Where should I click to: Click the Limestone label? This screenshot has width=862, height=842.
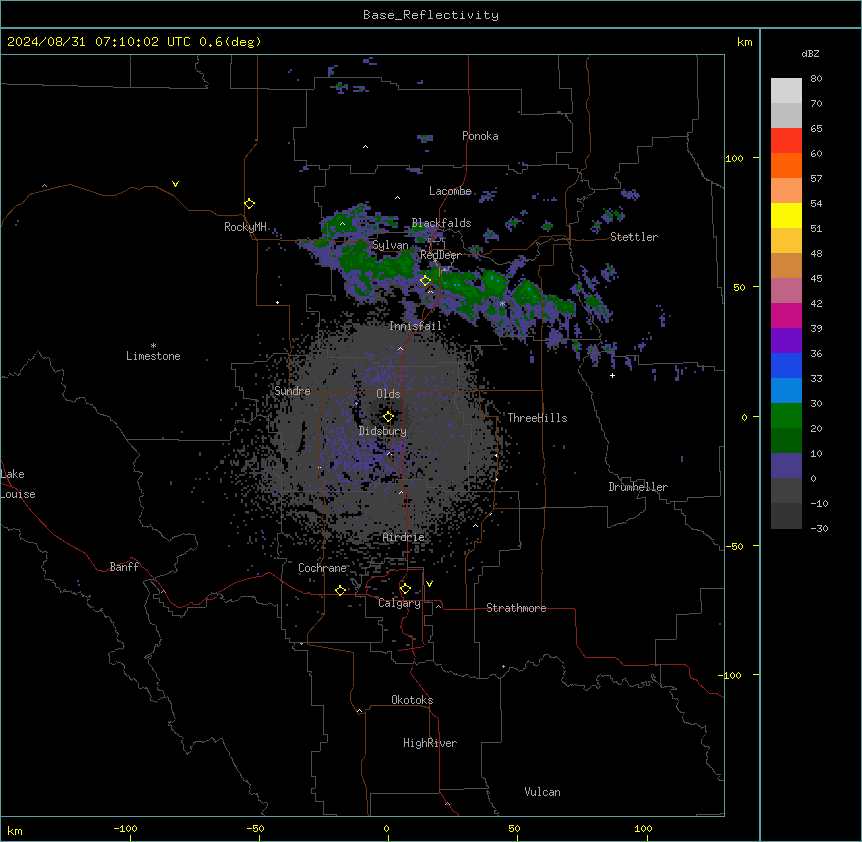tap(153, 356)
